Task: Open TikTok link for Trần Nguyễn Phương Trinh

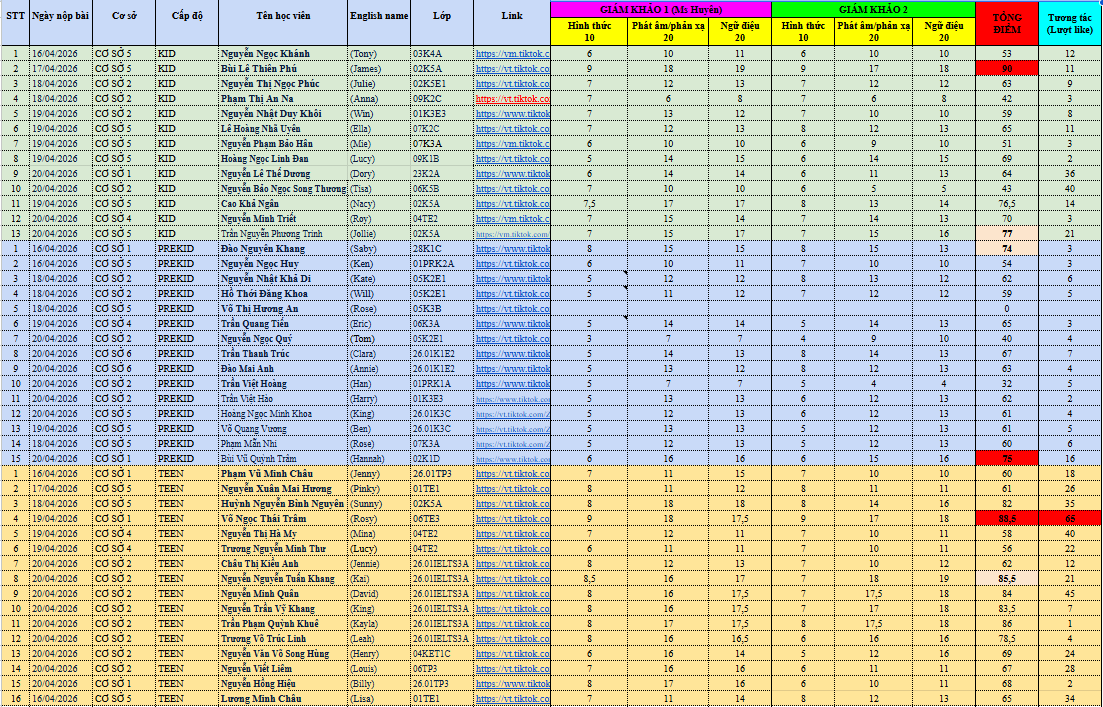Action: (512, 233)
